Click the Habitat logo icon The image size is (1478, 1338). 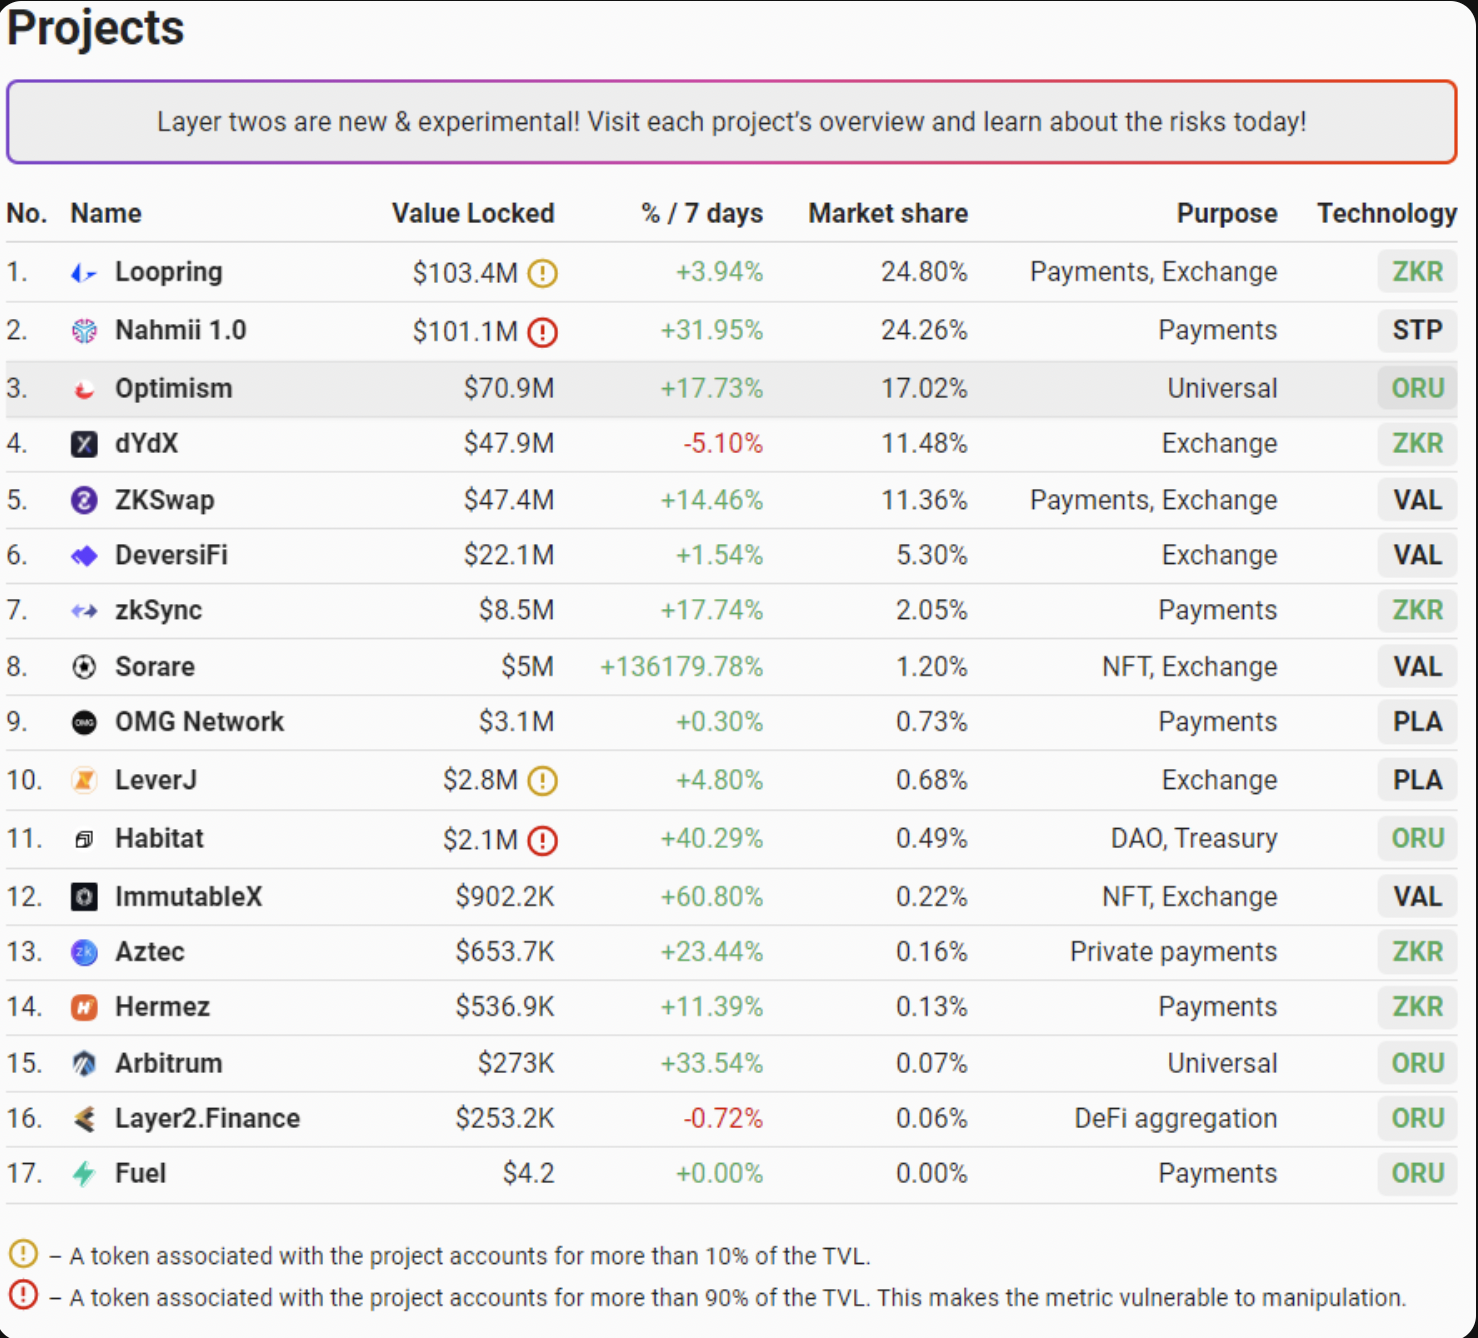click(x=84, y=839)
